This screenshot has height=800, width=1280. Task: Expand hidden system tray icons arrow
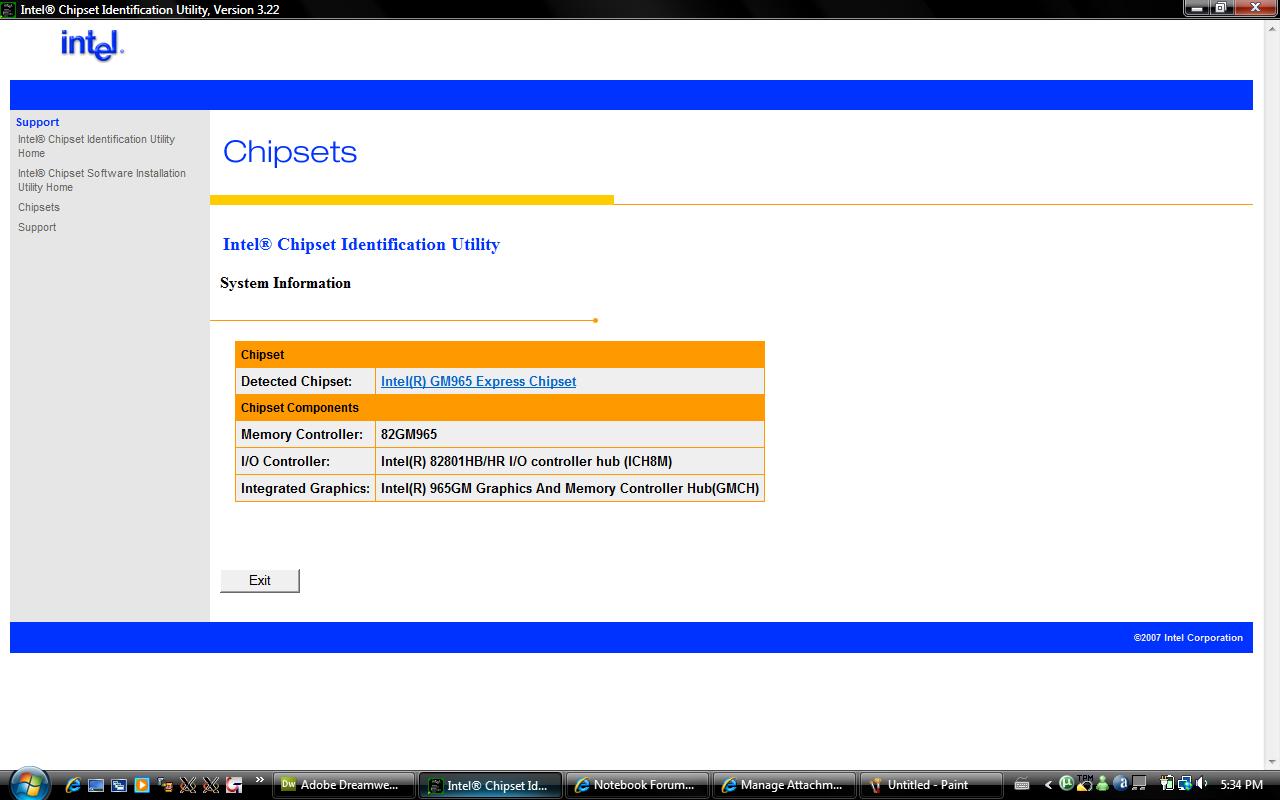point(1048,785)
